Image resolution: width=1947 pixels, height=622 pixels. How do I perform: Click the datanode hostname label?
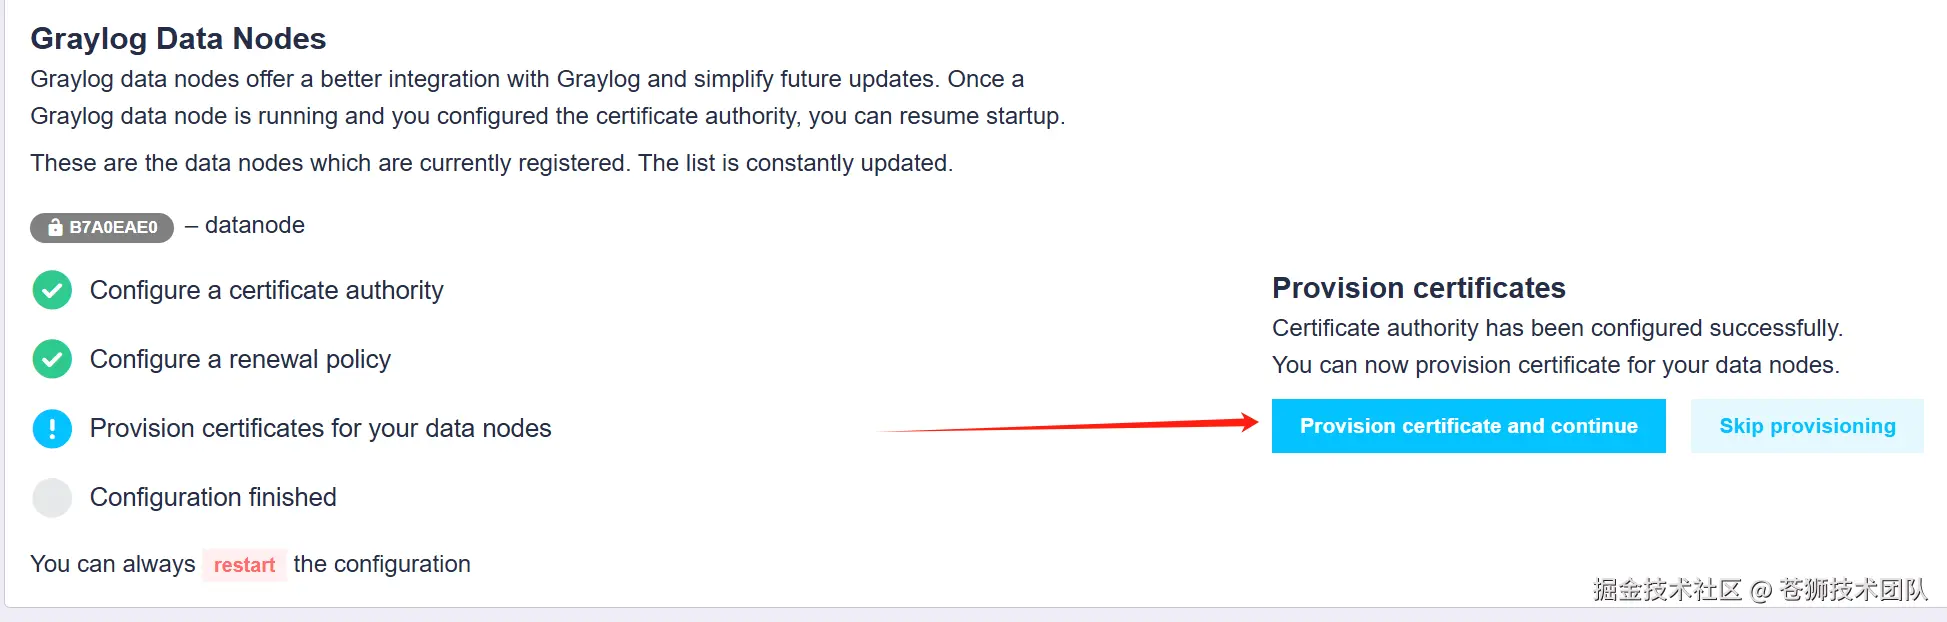(x=254, y=226)
